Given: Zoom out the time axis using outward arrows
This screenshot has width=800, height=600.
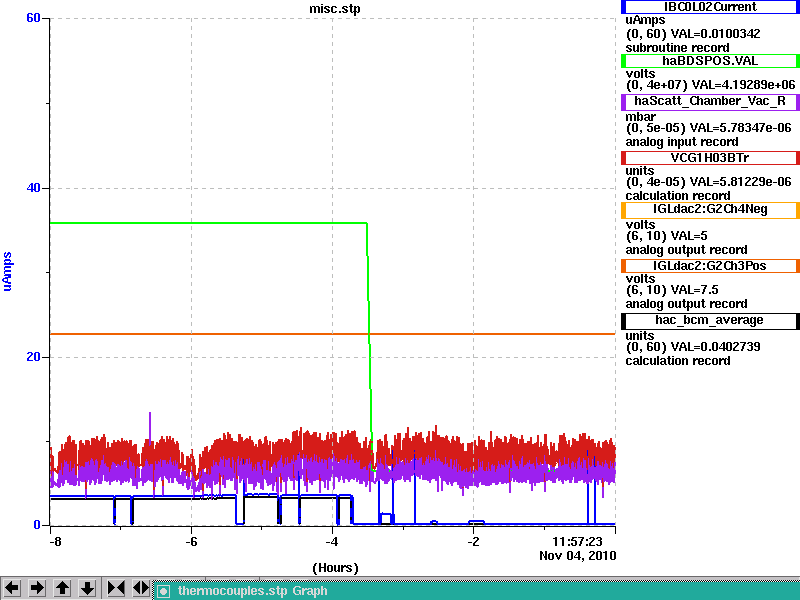Looking at the screenshot, I should [141, 588].
